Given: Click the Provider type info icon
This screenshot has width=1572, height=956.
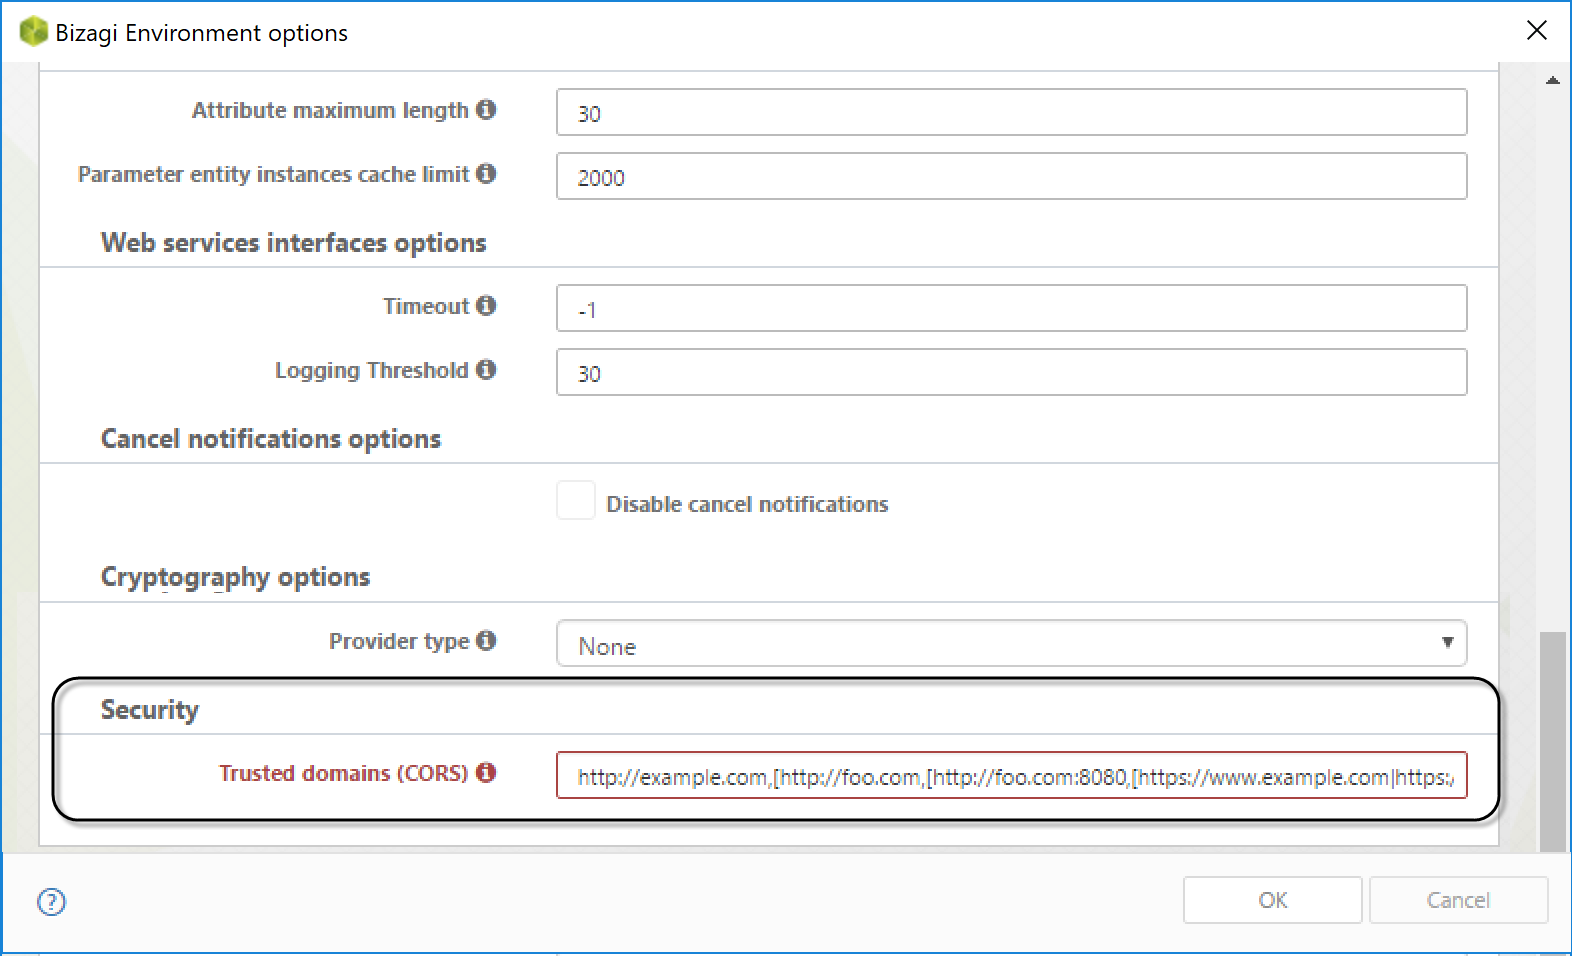Looking at the screenshot, I should point(486,640).
